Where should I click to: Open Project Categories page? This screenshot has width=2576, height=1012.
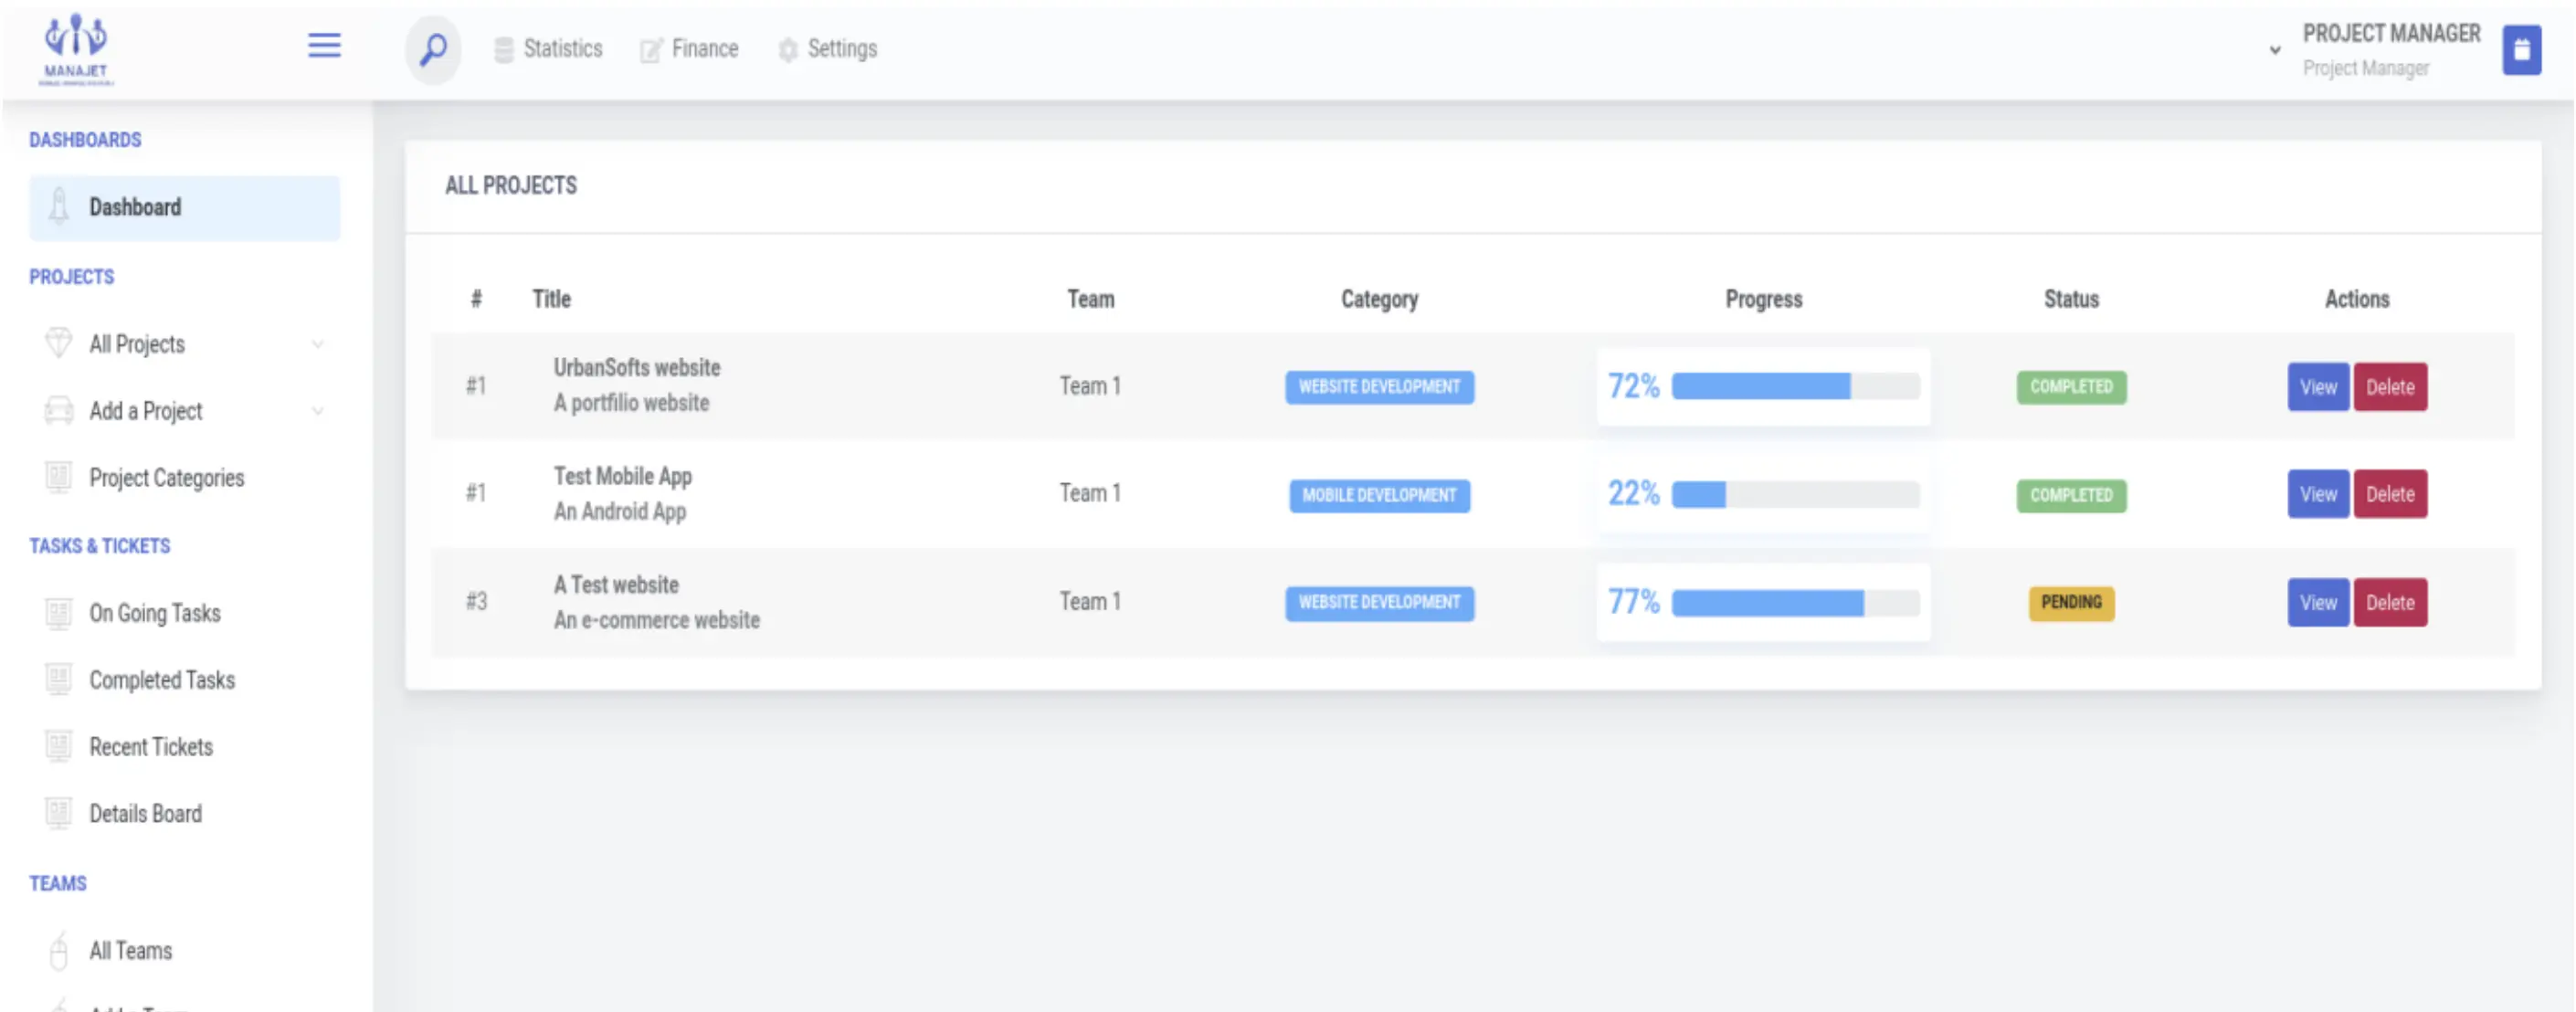(185, 478)
